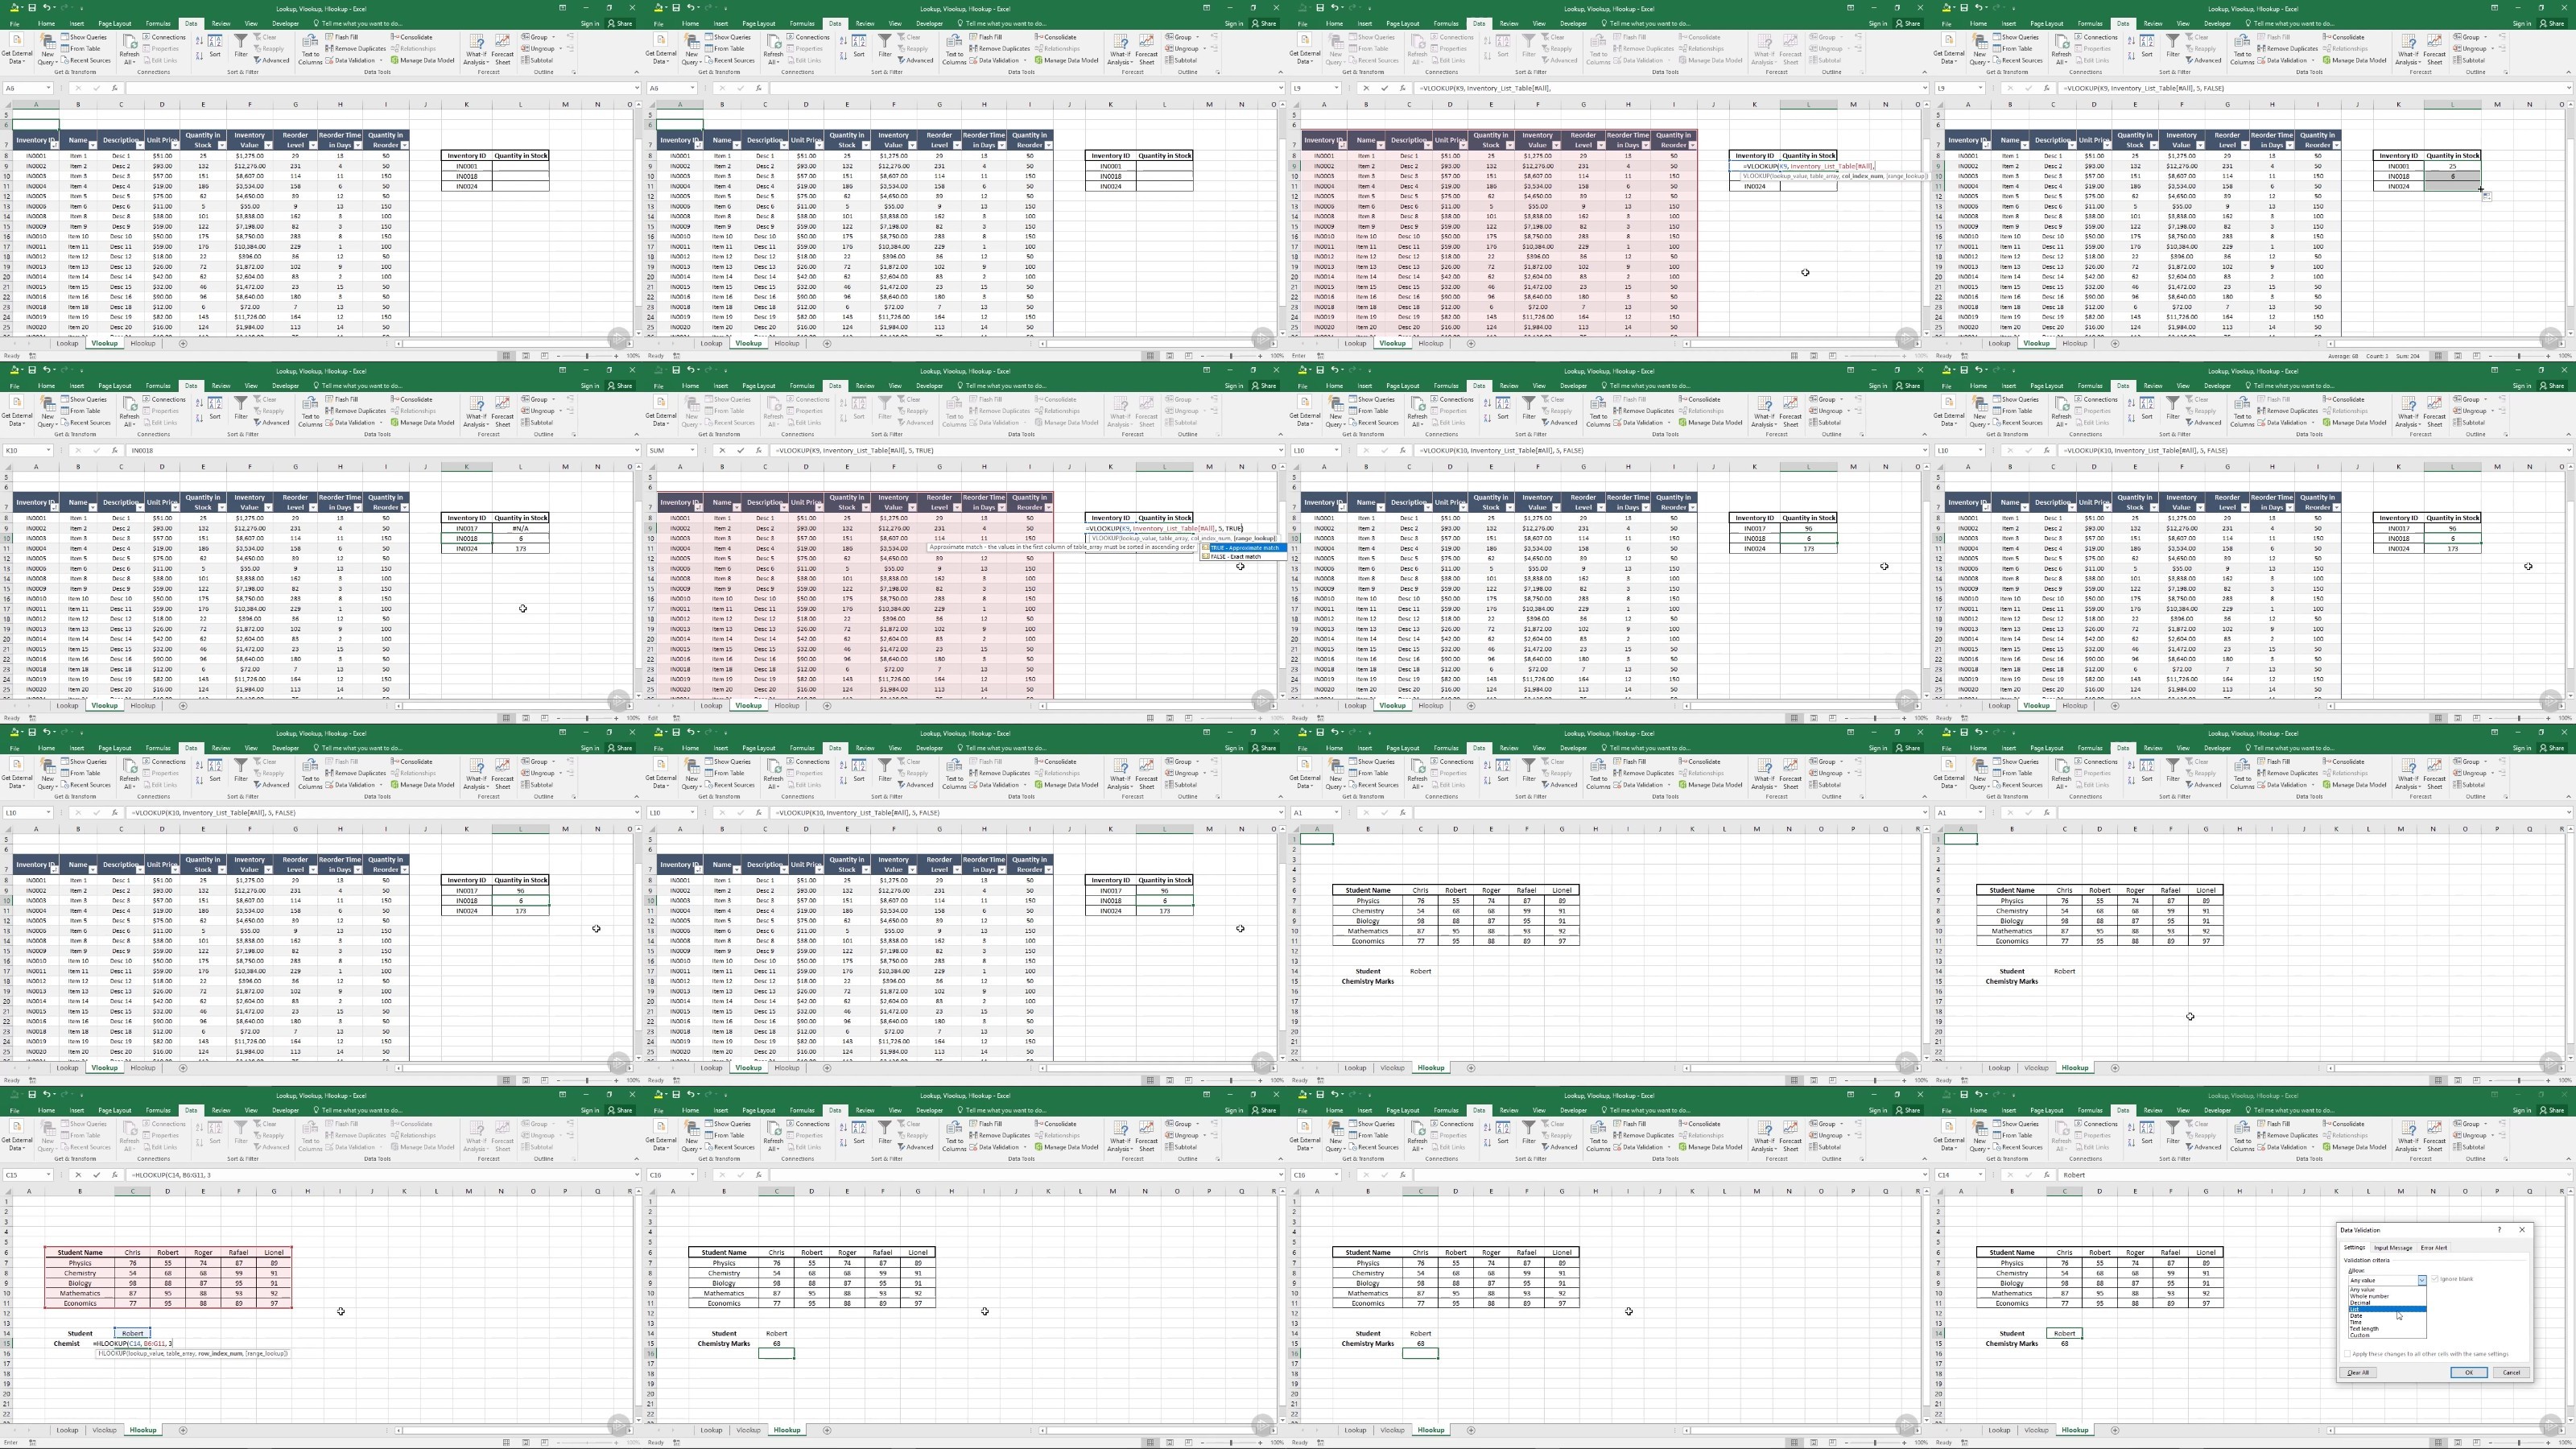2576x1449 pixels.
Task: Open the Home ribbon tab in #N/A window
Action: pyautogui.click(x=47, y=386)
